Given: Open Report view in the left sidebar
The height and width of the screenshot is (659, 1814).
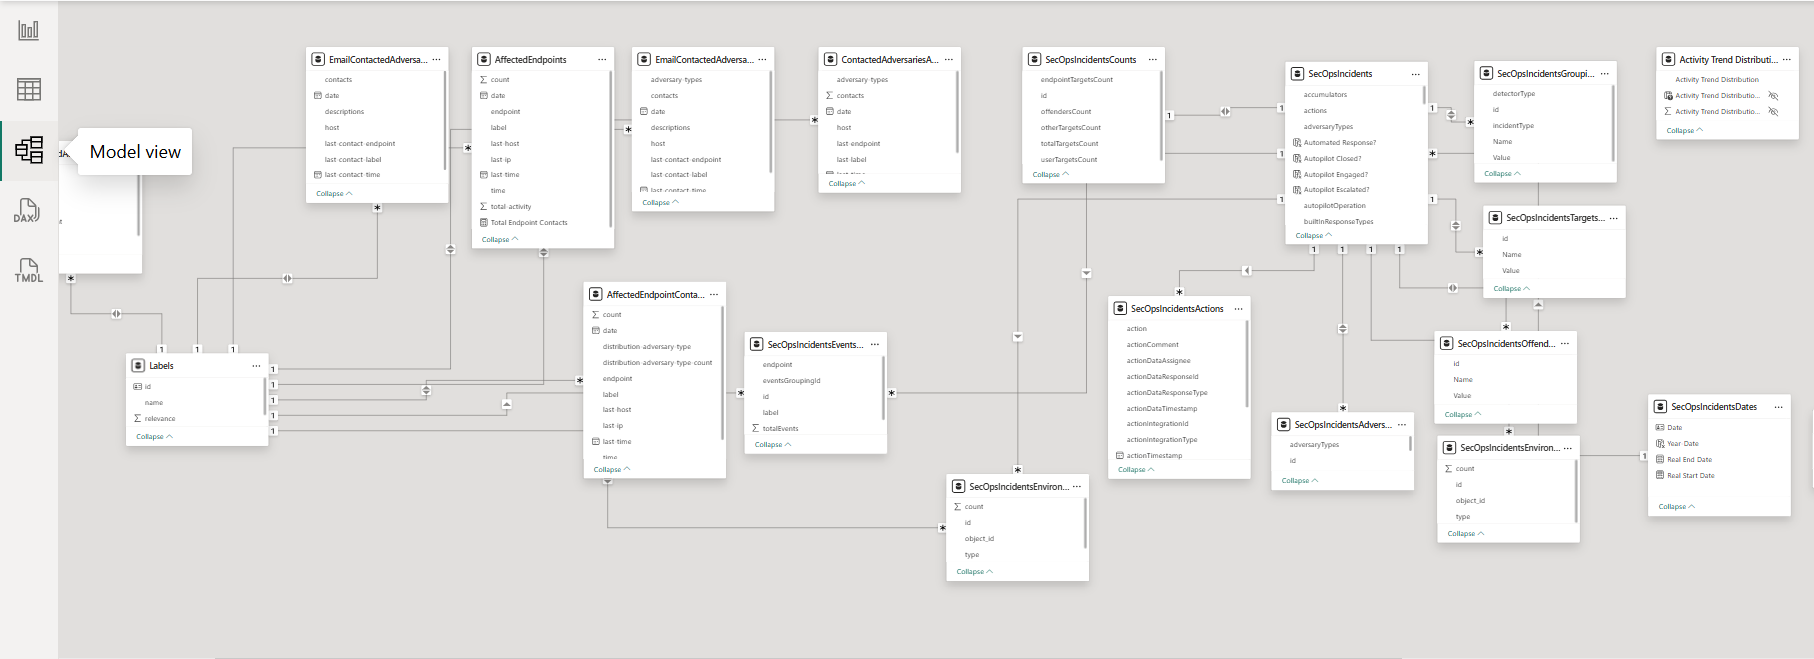Looking at the screenshot, I should 28,30.
